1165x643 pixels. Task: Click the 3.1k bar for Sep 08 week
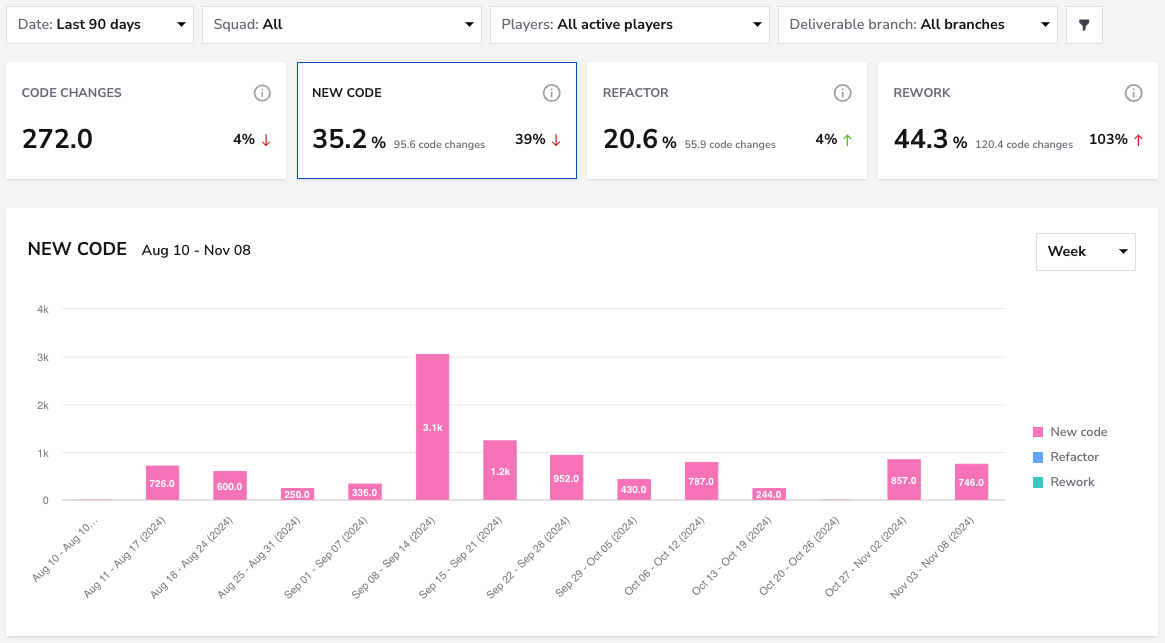click(432, 427)
